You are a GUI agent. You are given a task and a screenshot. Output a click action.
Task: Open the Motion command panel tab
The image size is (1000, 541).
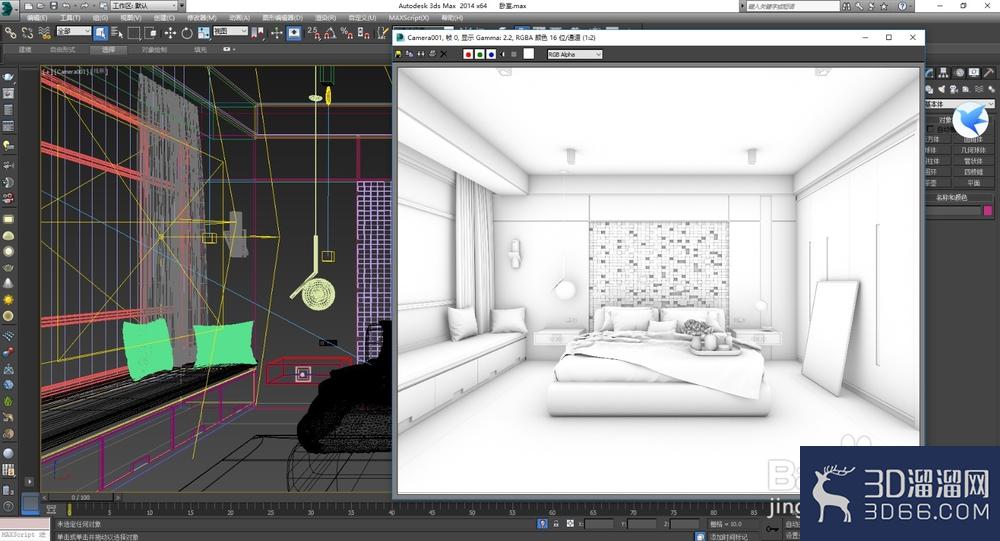[x=959, y=73]
